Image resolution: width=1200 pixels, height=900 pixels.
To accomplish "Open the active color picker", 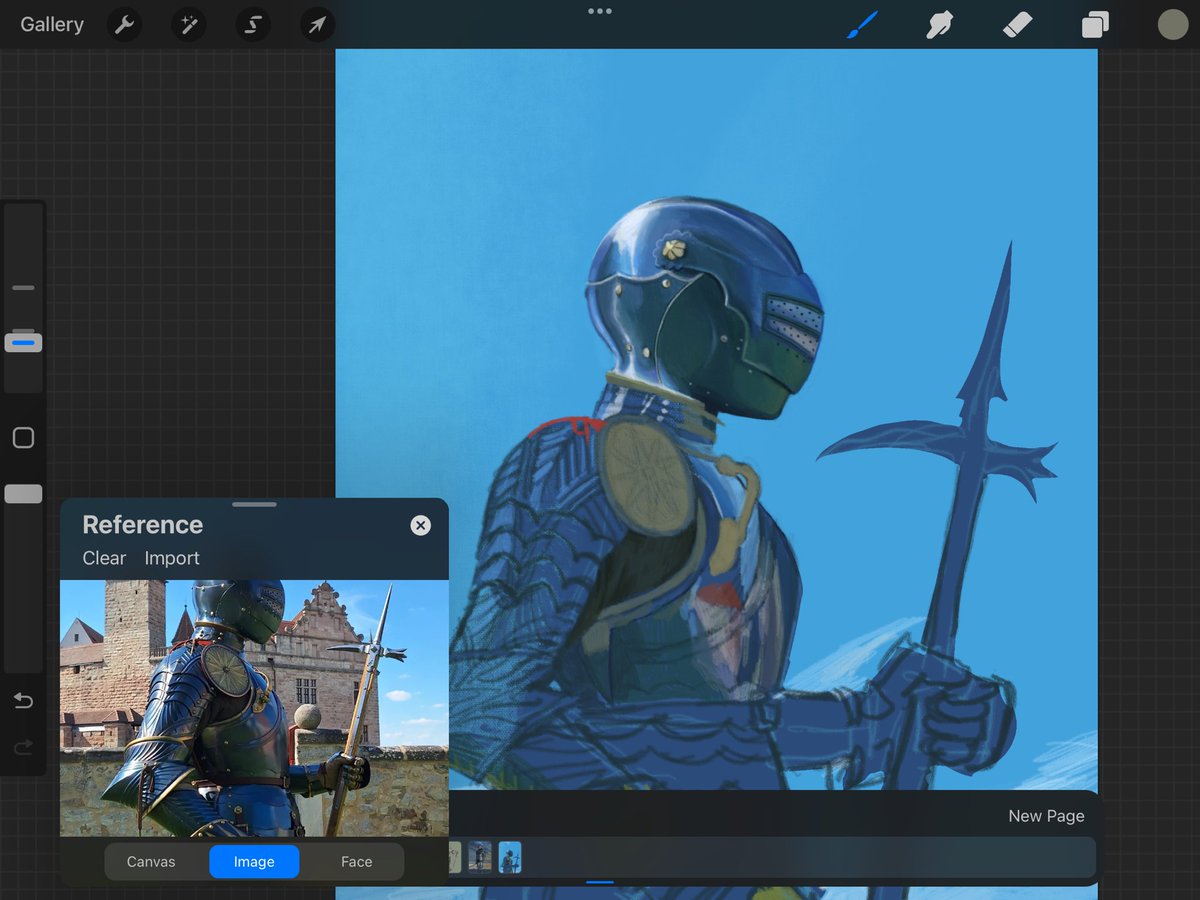I will coord(1172,24).
